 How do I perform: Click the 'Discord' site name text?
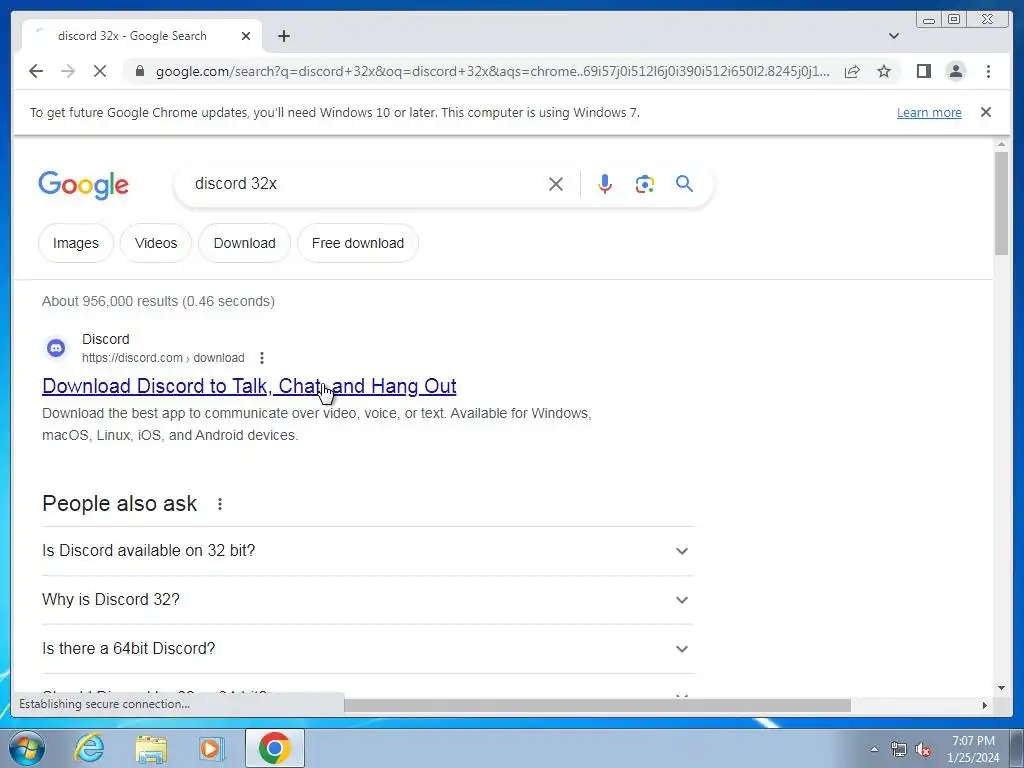tap(106, 339)
